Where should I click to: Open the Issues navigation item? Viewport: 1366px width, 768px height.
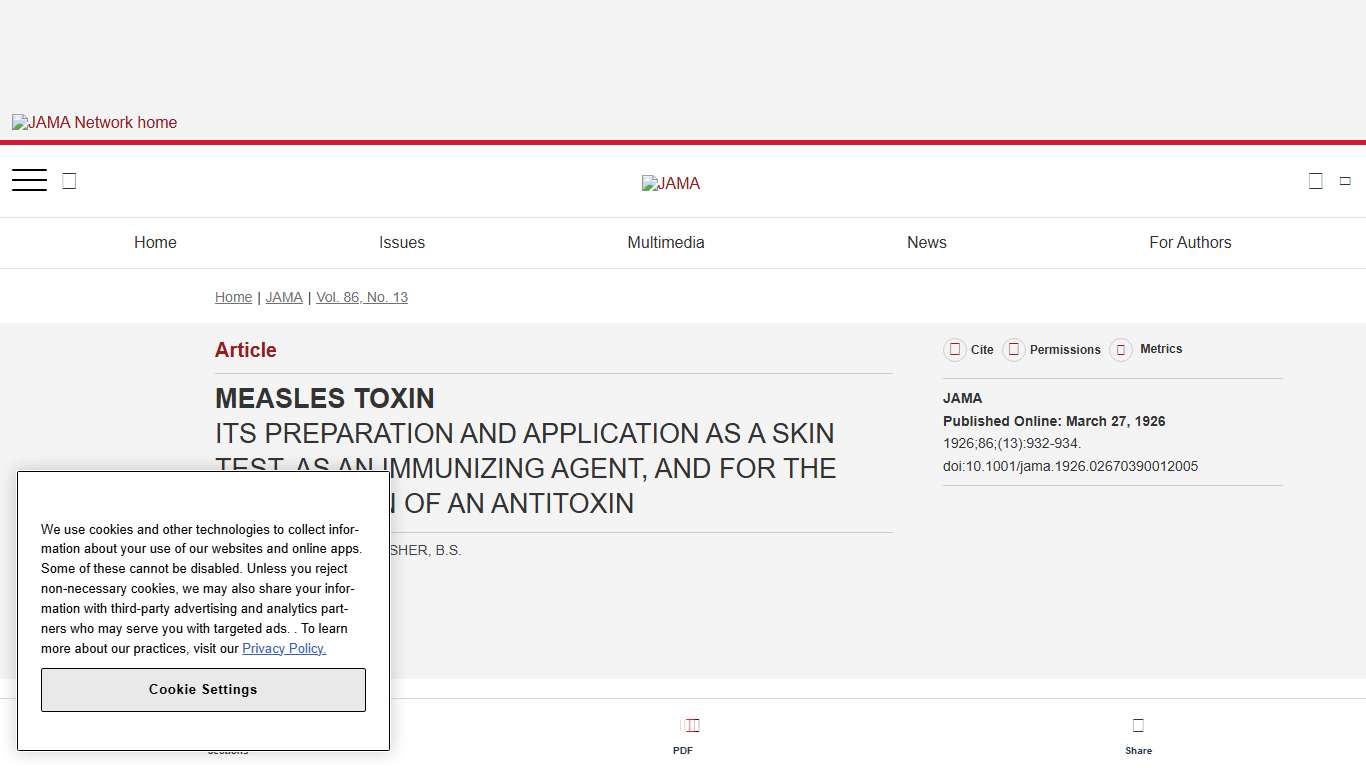(x=402, y=242)
